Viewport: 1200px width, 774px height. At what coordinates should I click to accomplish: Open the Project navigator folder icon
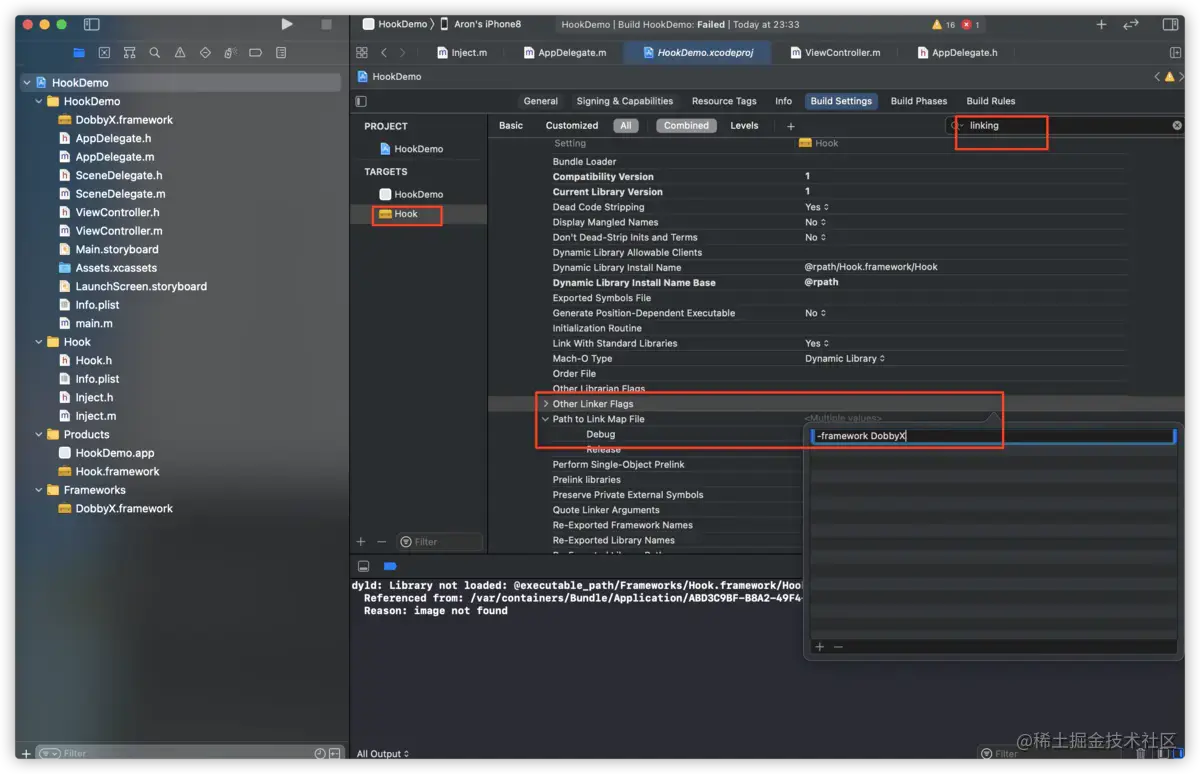click(x=79, y=53)
